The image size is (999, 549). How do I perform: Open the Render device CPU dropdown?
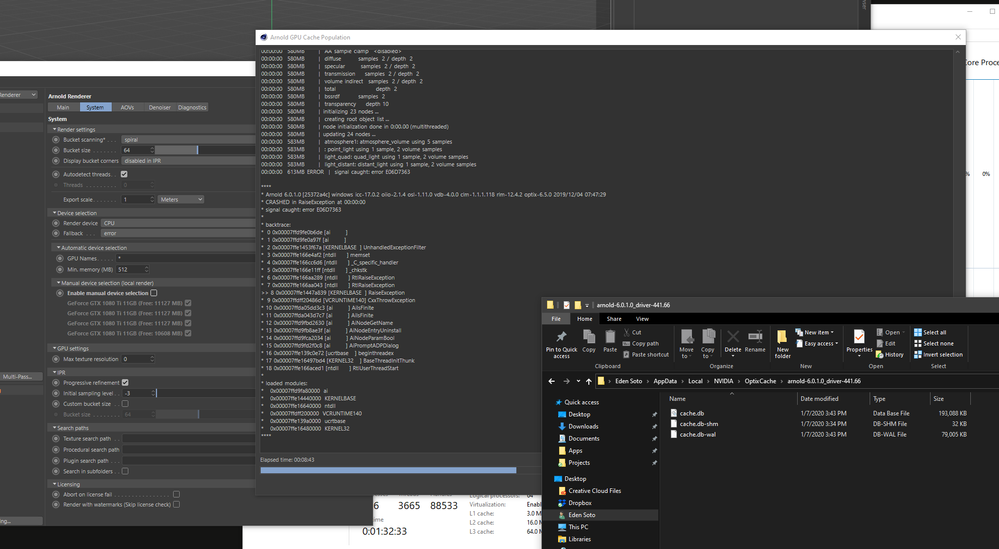178,223
